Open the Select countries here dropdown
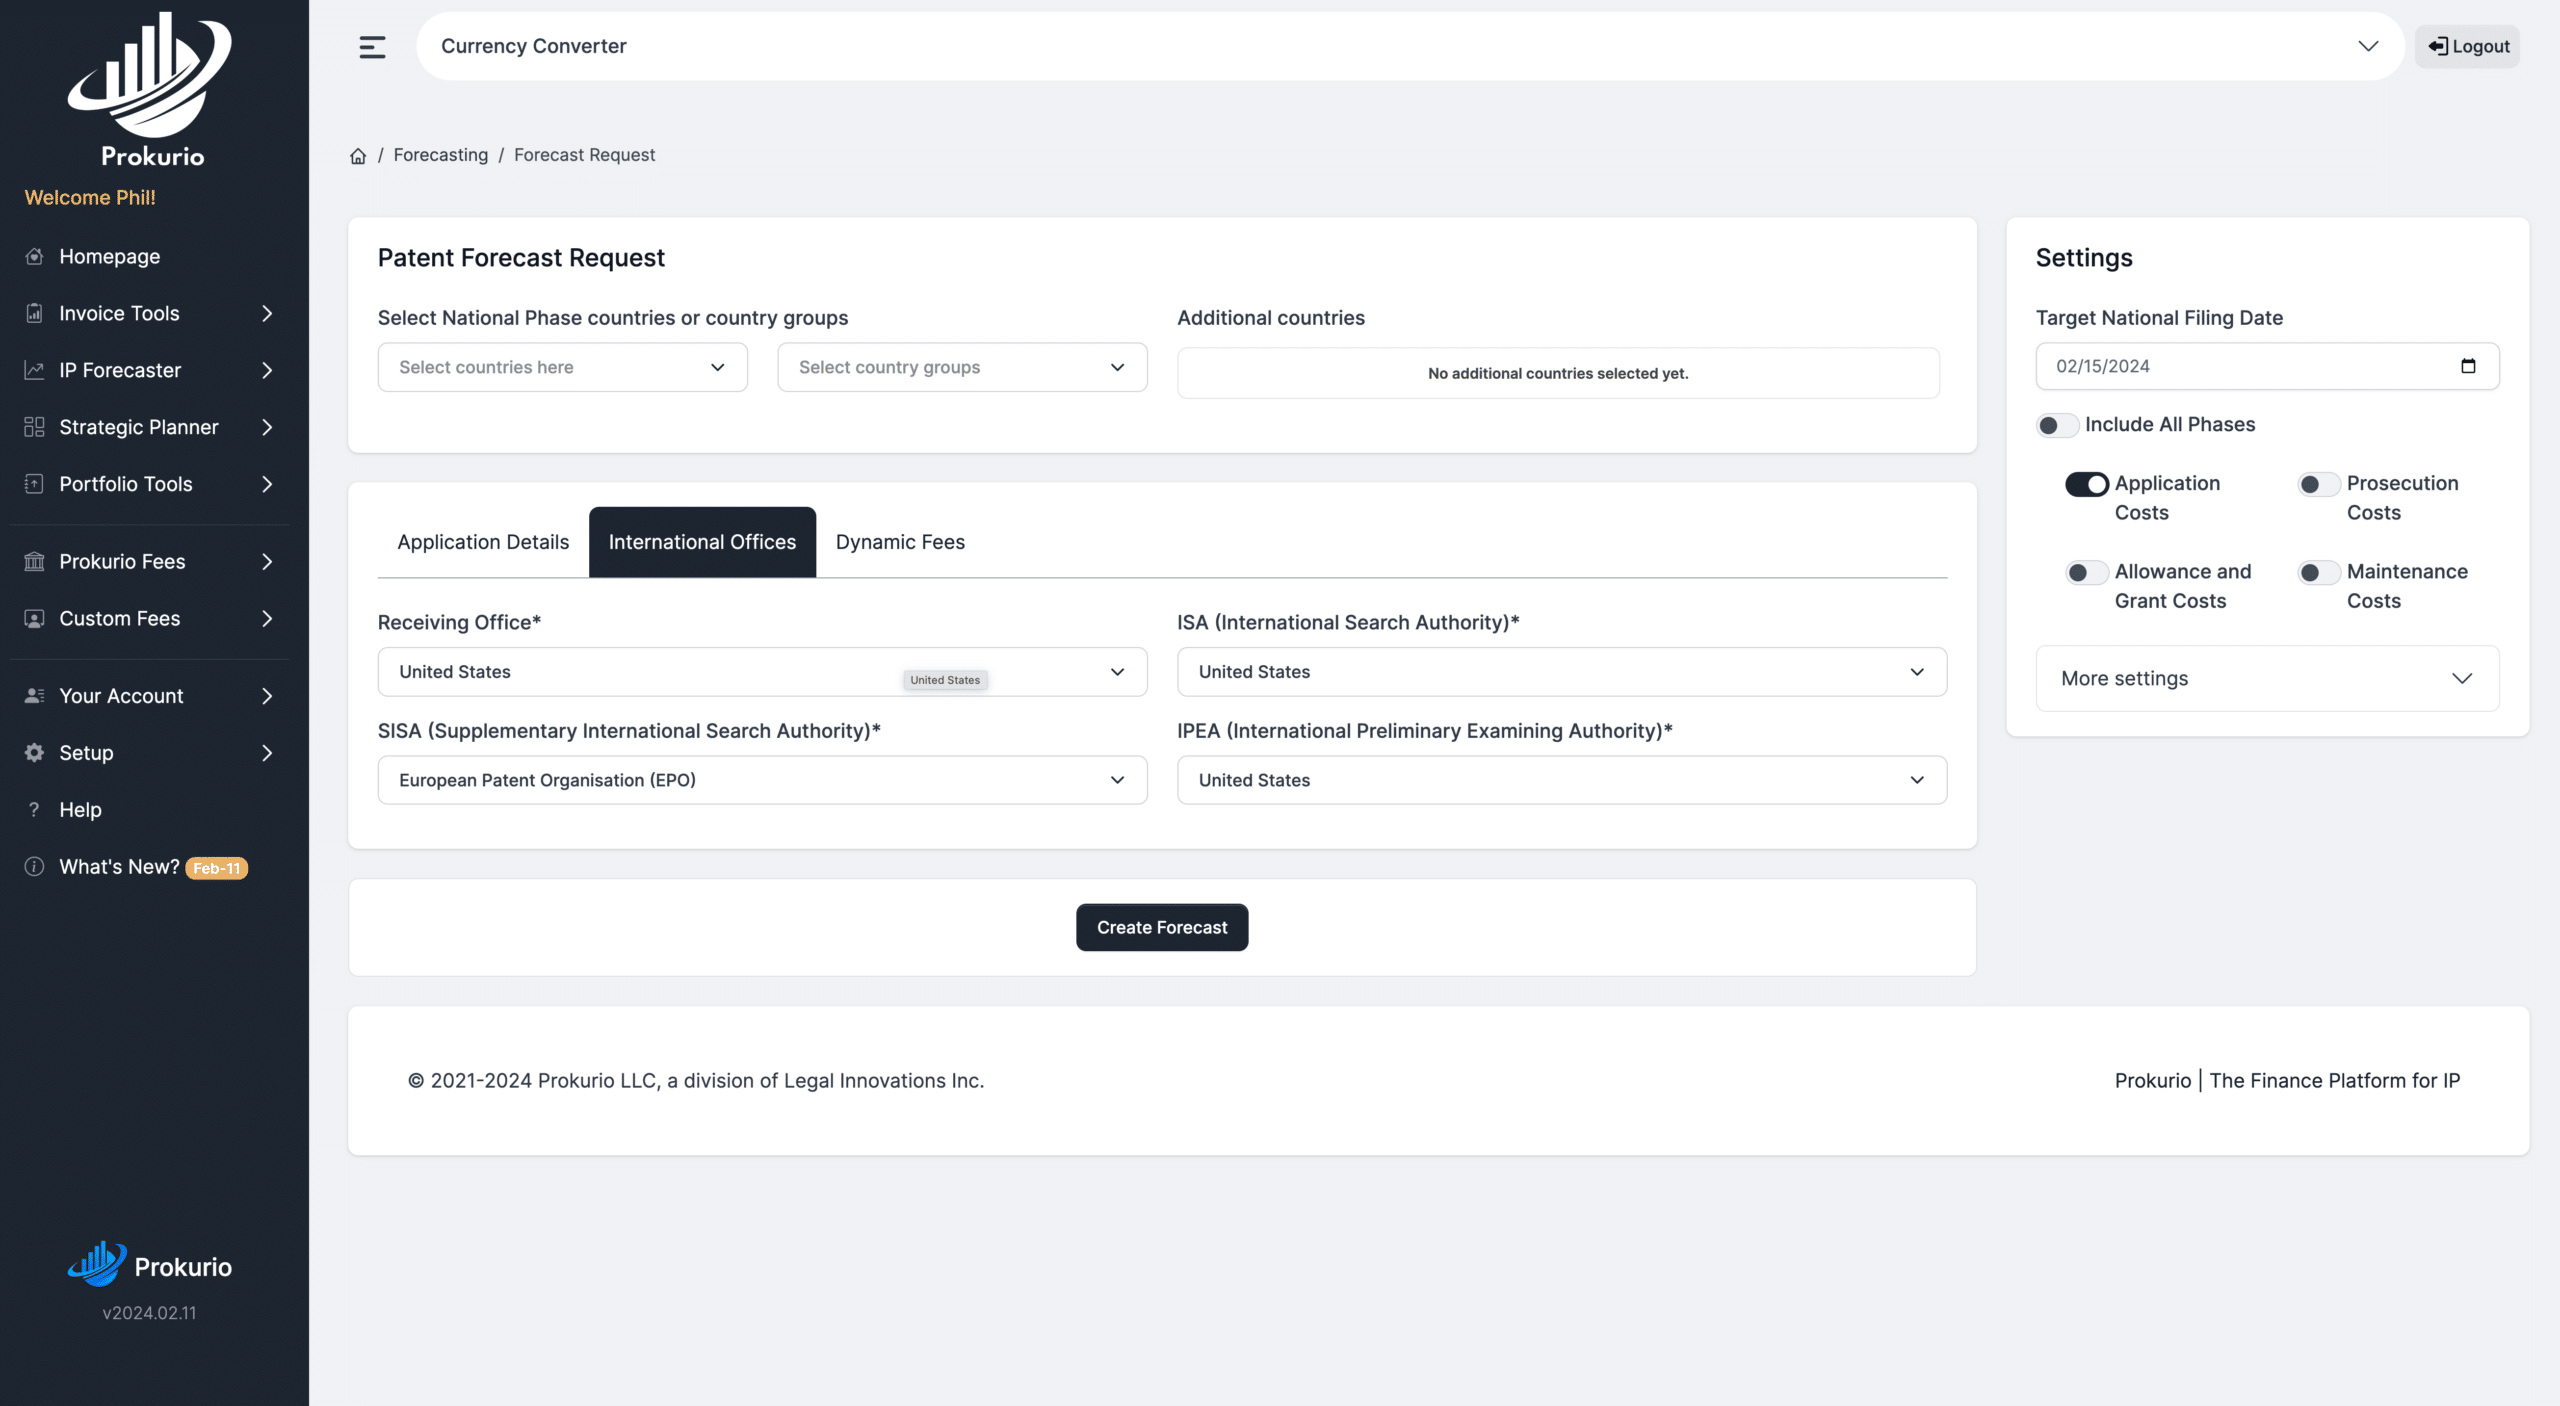 pyautogui.click(x=563, y=367)
